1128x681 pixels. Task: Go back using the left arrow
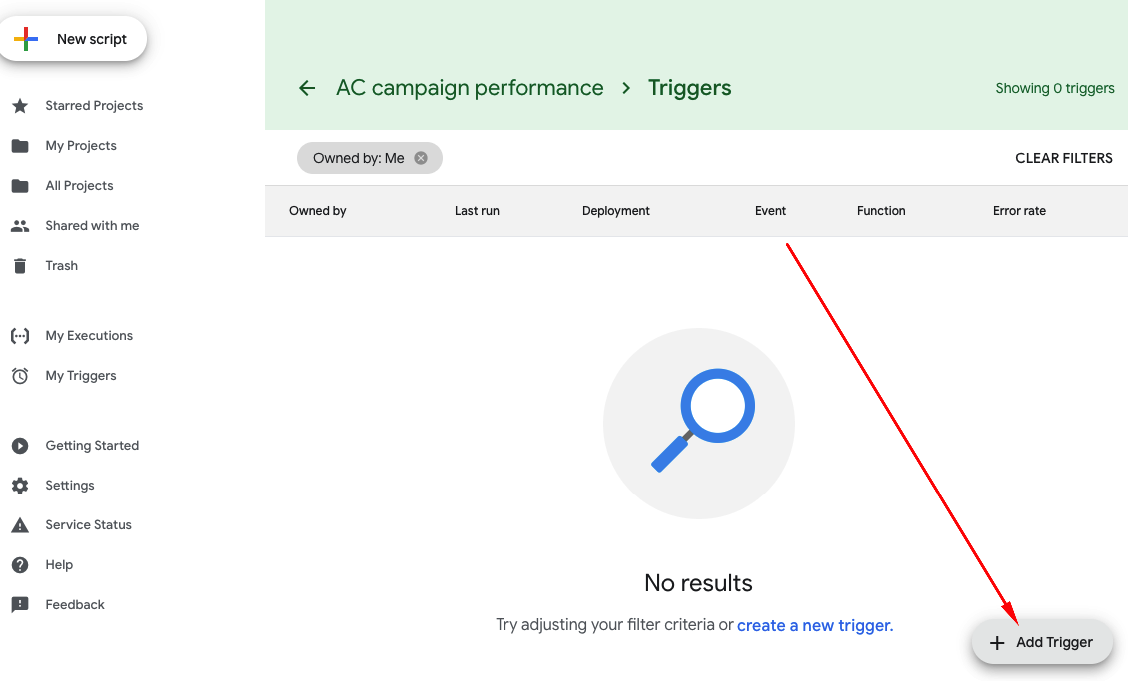coord(307,88)
